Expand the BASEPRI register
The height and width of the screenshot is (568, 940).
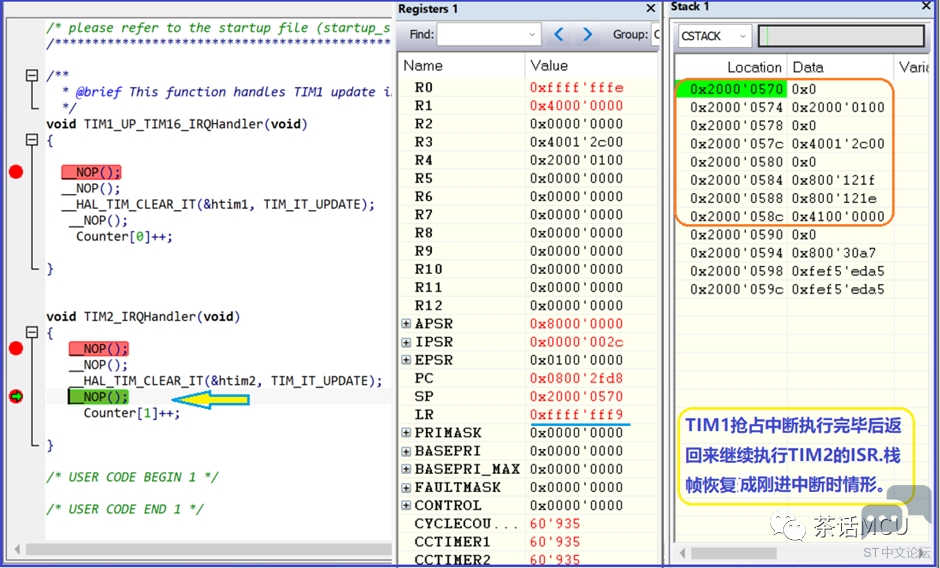406,451
